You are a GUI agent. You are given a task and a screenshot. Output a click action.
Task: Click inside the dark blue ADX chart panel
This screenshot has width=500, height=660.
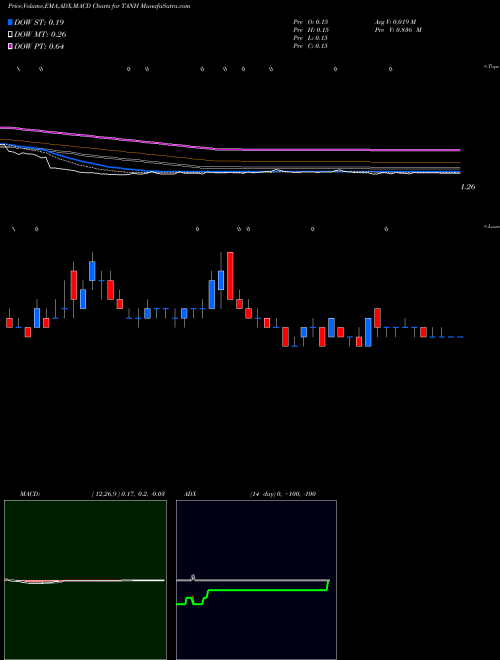click(x=256, y=580)
